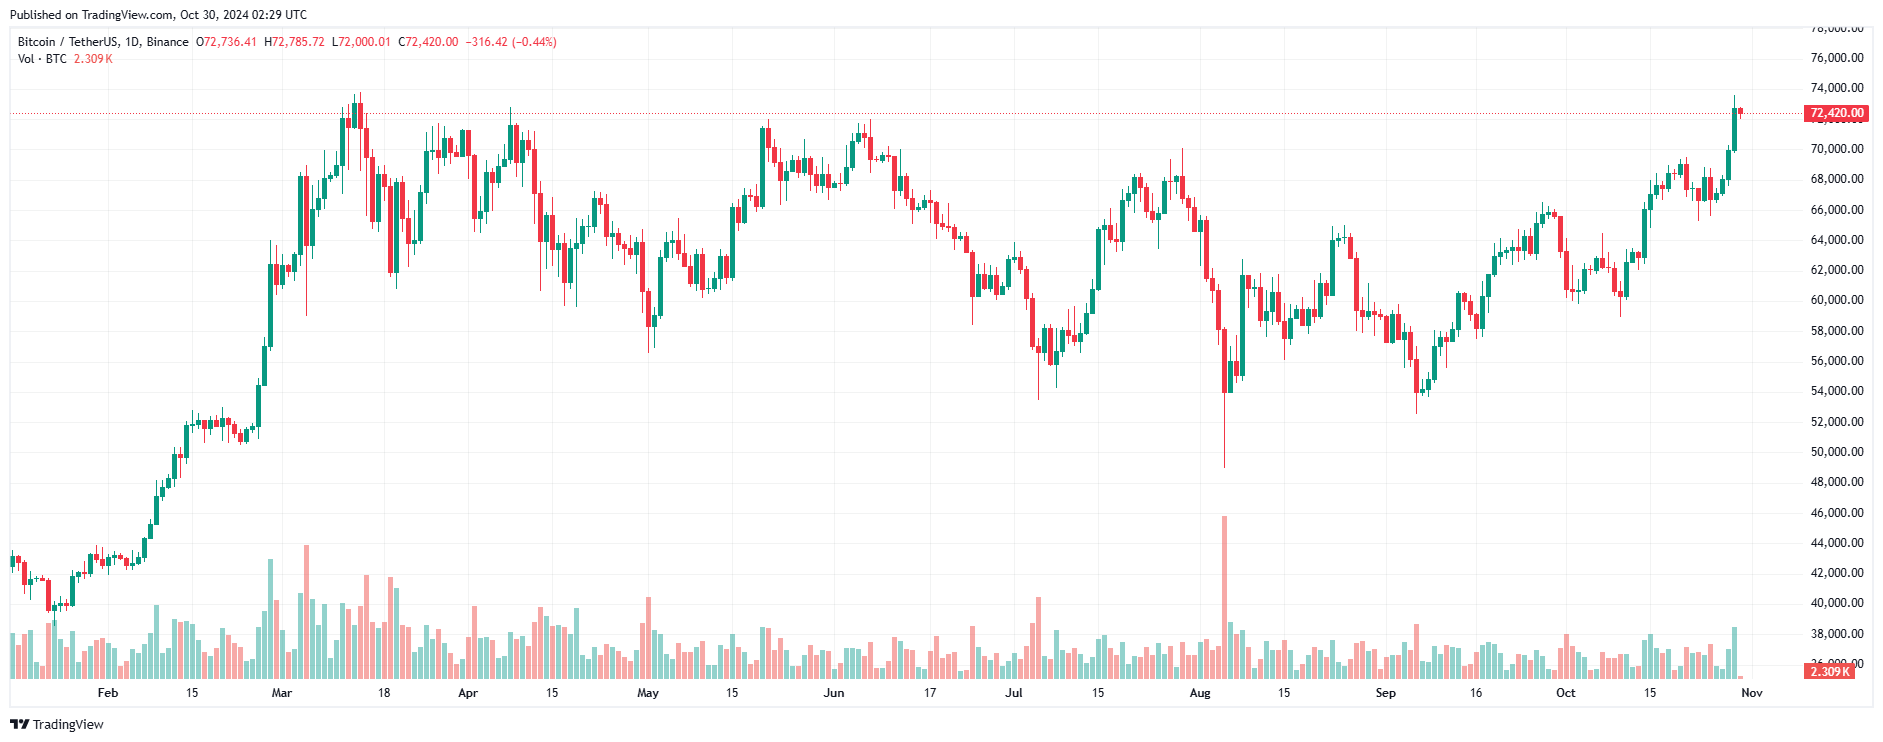Viewport: 1883px width, 742px height.
Task: Click the opening price O72,736.41 value
Action: 226,42
